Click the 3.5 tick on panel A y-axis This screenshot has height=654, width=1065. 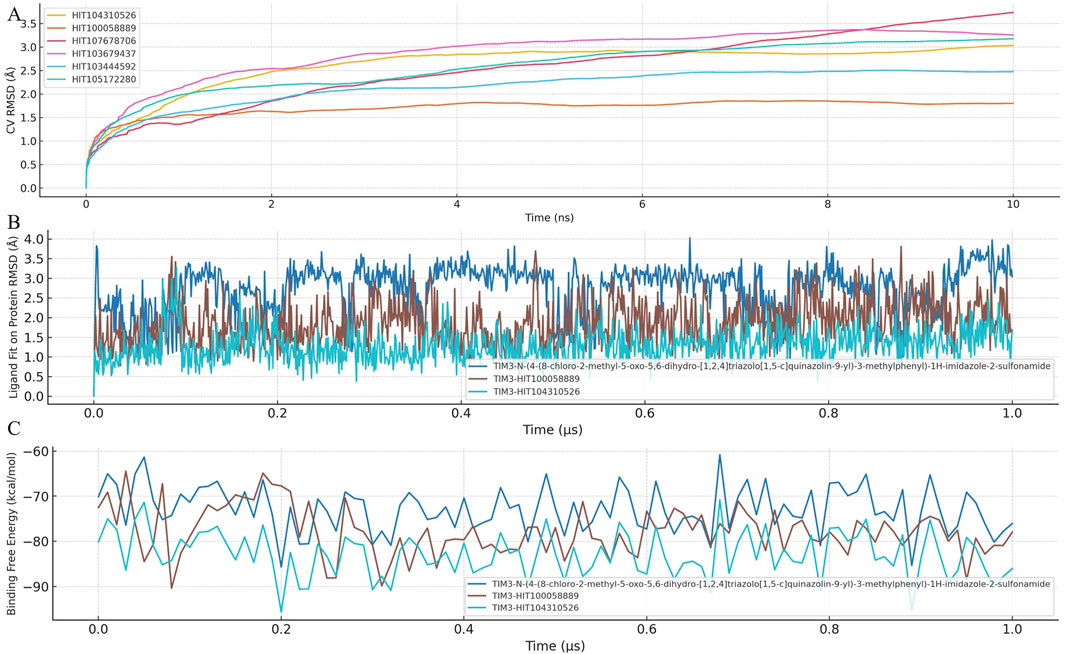[28, 24]
